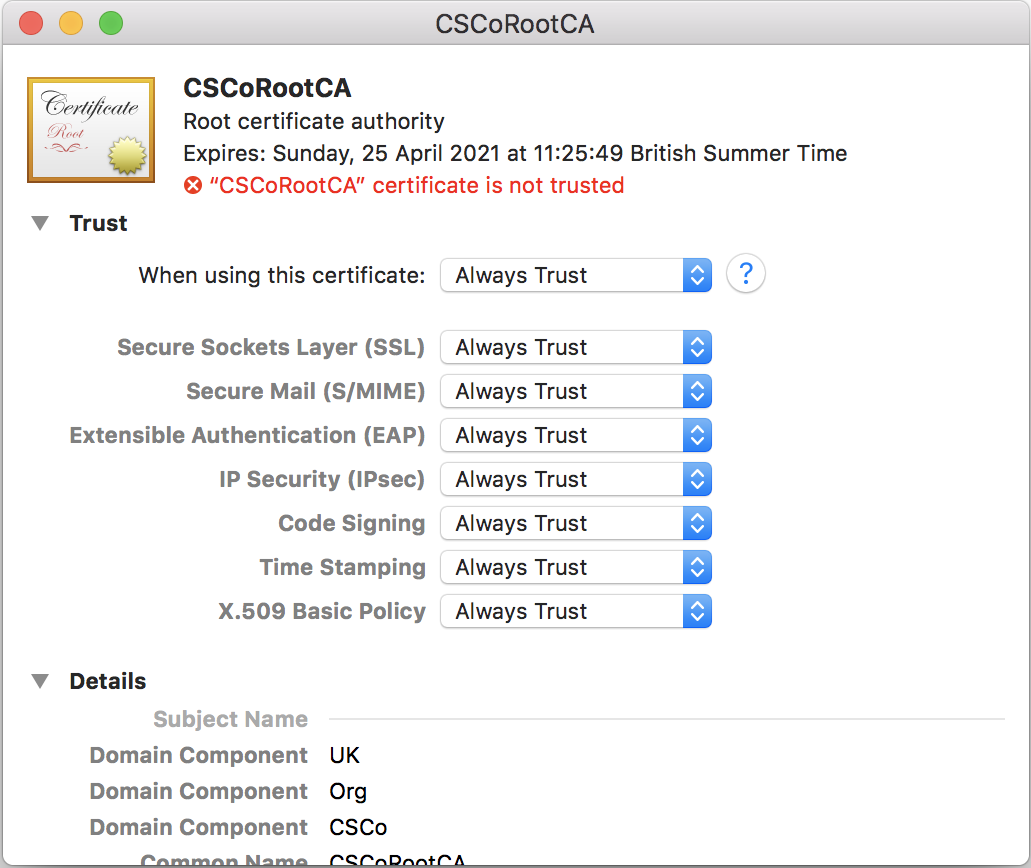This screenshot has height=868, width=1031.
Task: Open the Secure Mail (S/MIME) trust dropdown
Action: (x=575, y=391)
